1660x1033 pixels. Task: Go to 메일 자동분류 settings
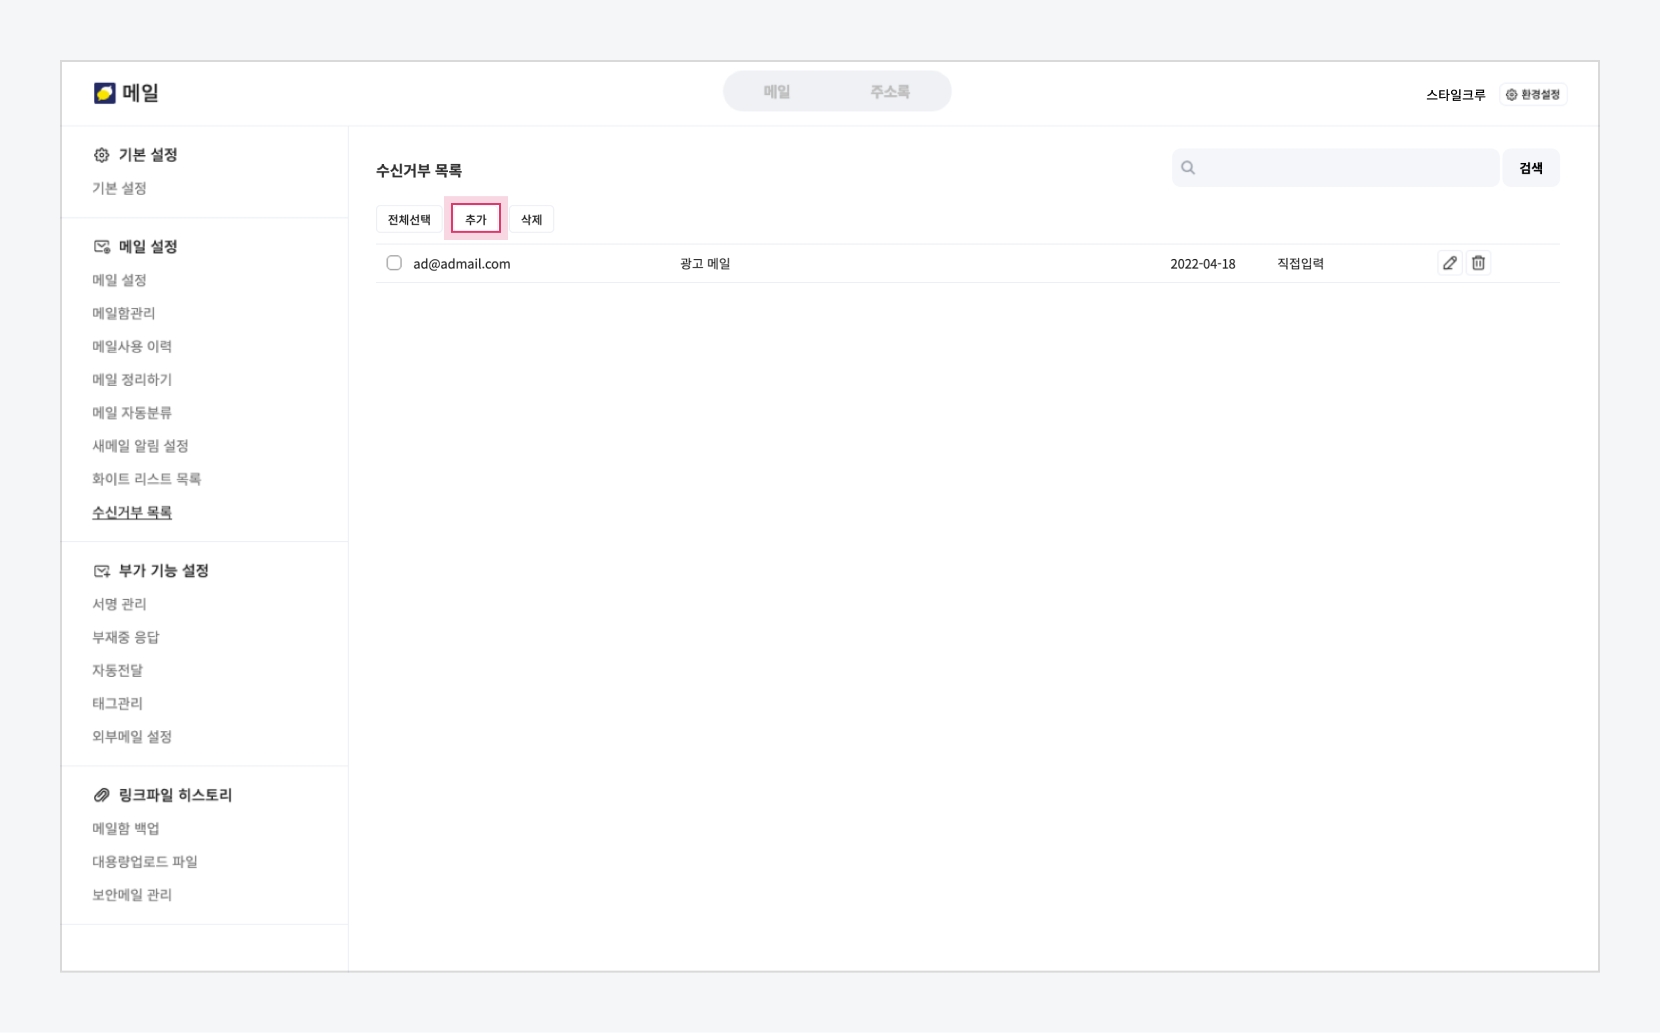tap(132, 413)
